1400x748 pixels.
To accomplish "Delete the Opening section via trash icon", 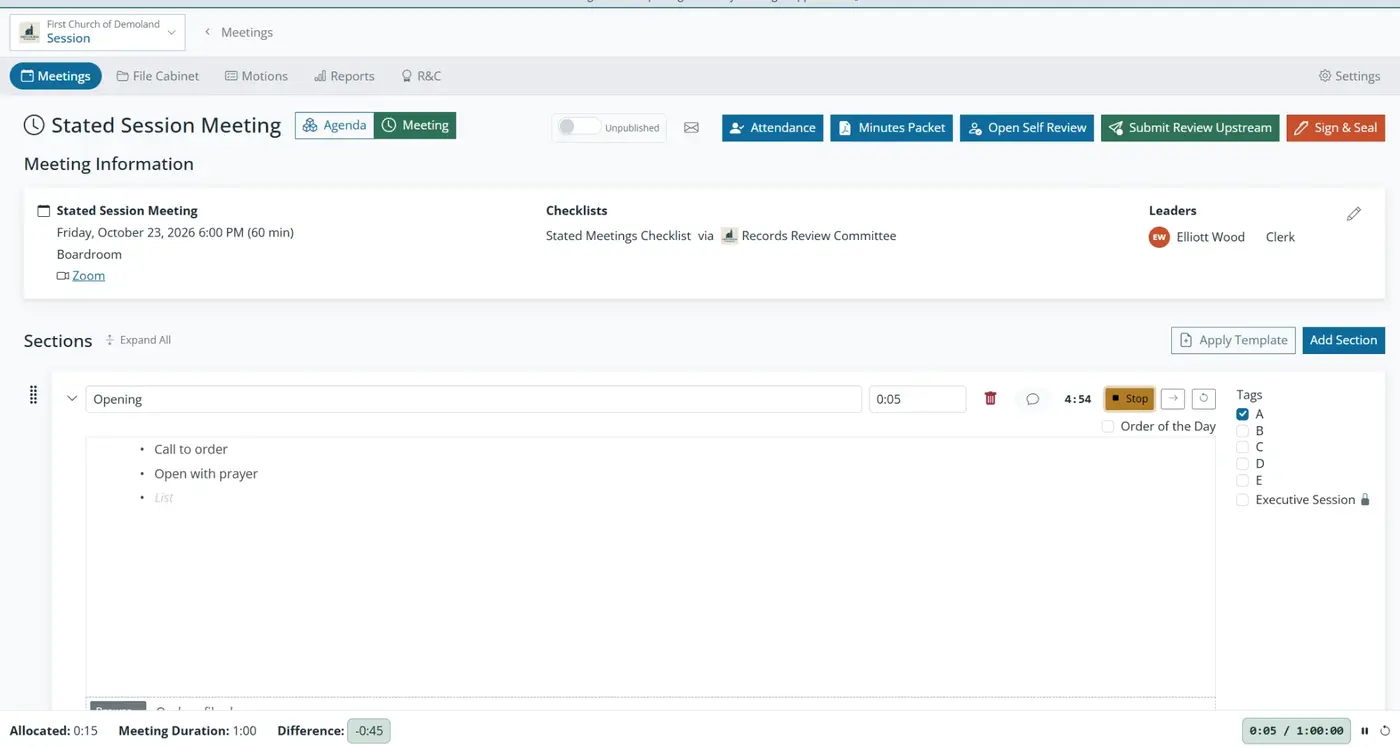I will [x=990, y=398].
